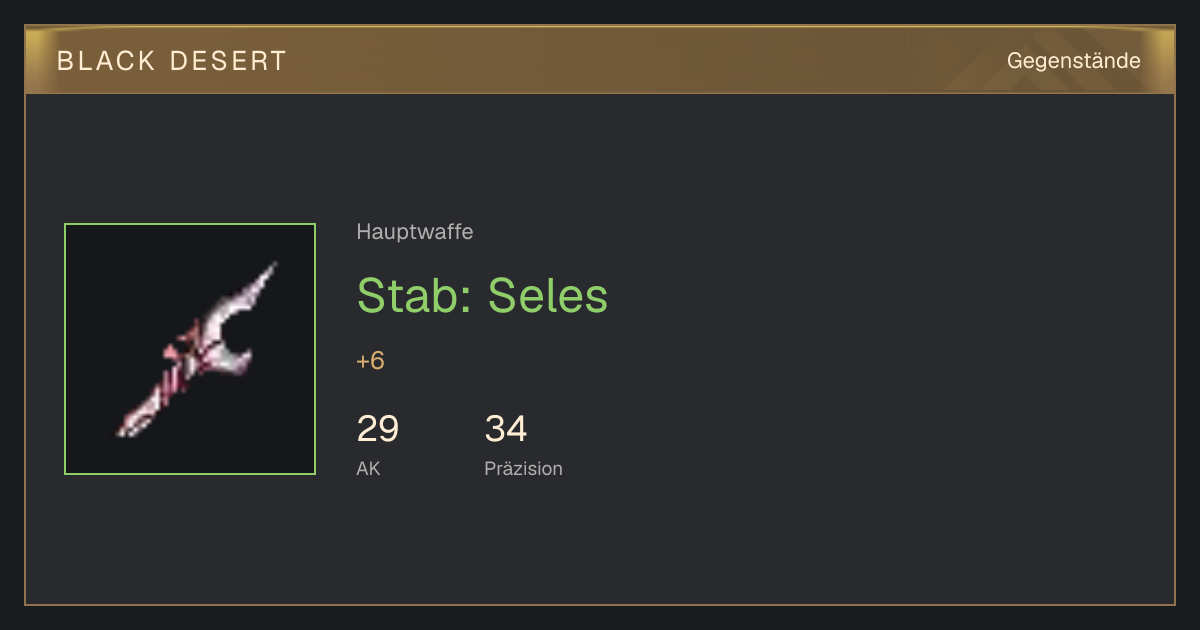Click the gold card border at bottom
The height and width of the screenshot is (630, 1200).
point(600,604)
